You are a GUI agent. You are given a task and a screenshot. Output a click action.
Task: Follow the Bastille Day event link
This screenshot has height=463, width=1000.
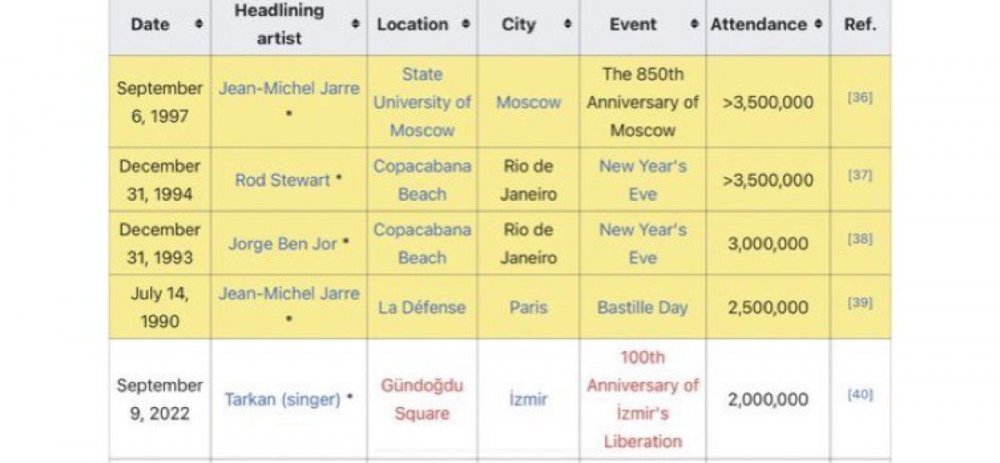point(642,307)
